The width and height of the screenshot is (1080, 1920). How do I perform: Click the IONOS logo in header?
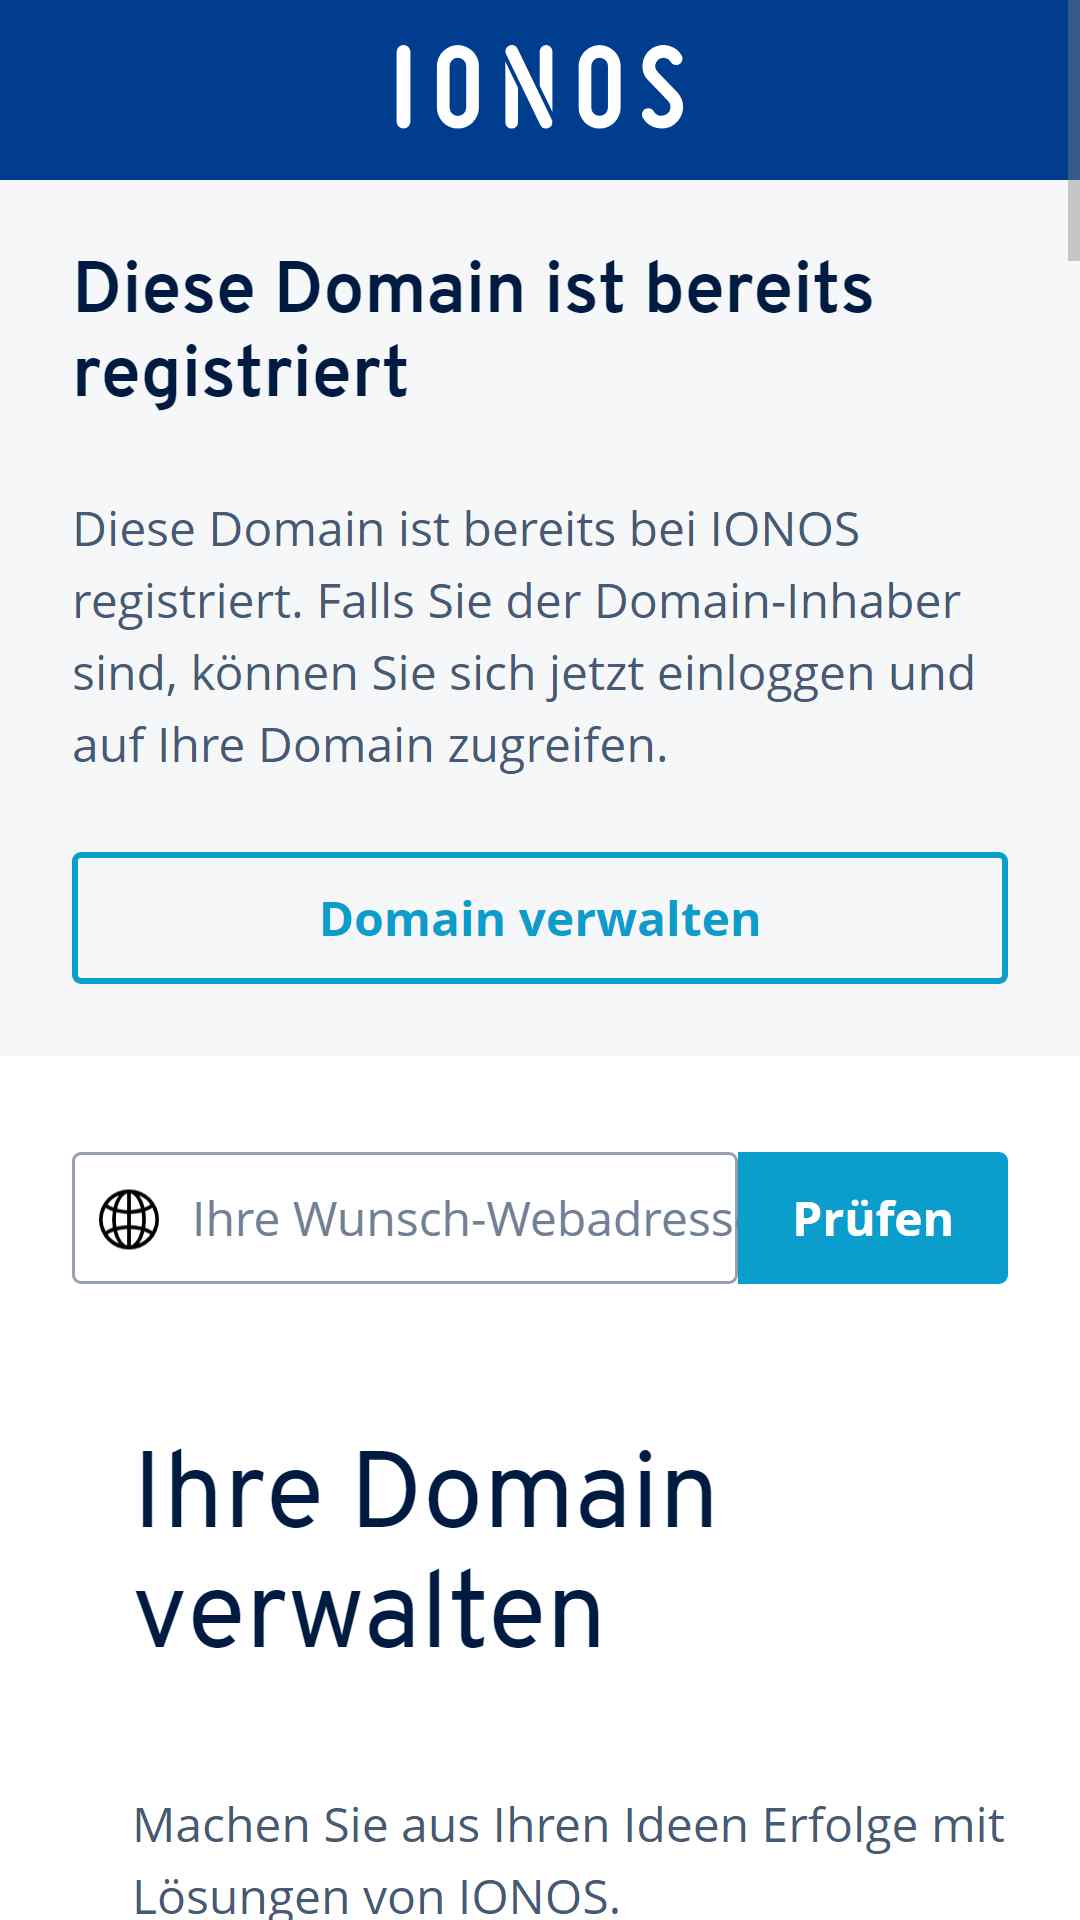pyautogui.click(x=540, y=87)
